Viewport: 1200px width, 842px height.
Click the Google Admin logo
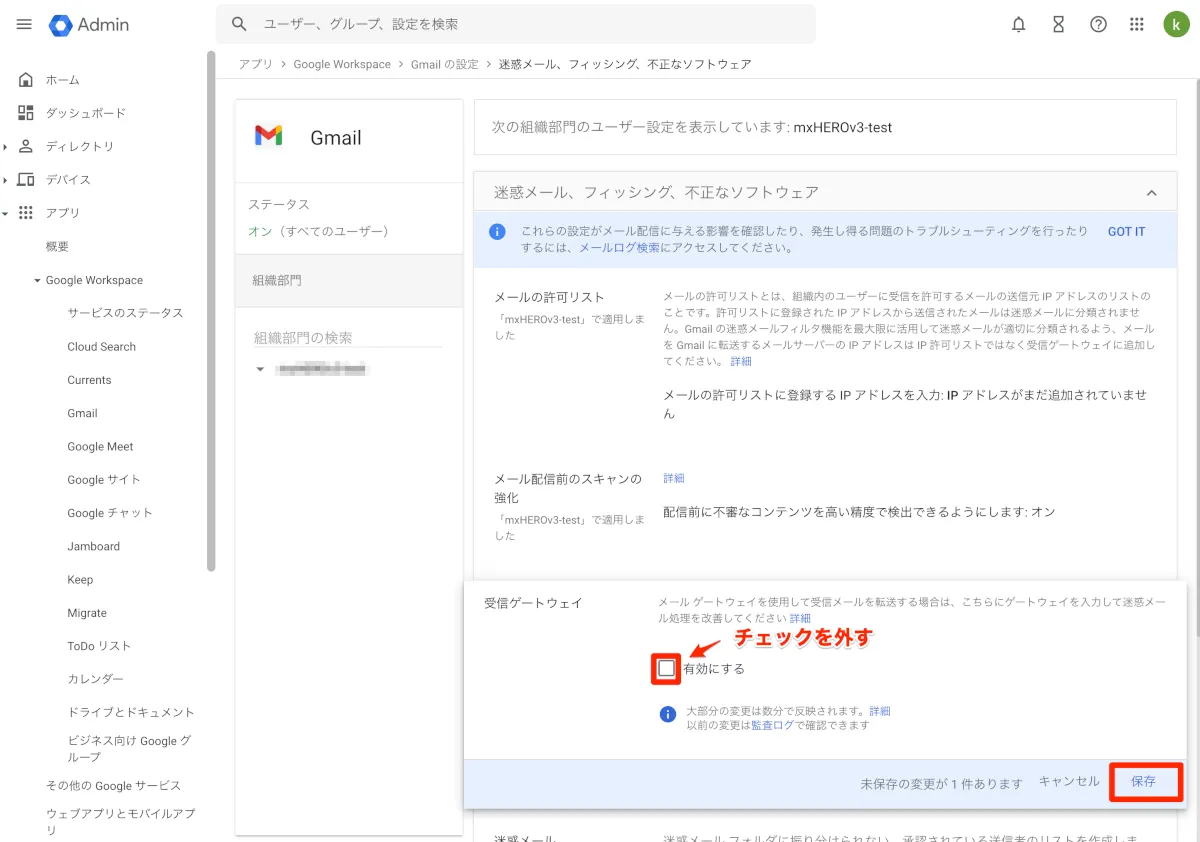click(x=89, y=25)
